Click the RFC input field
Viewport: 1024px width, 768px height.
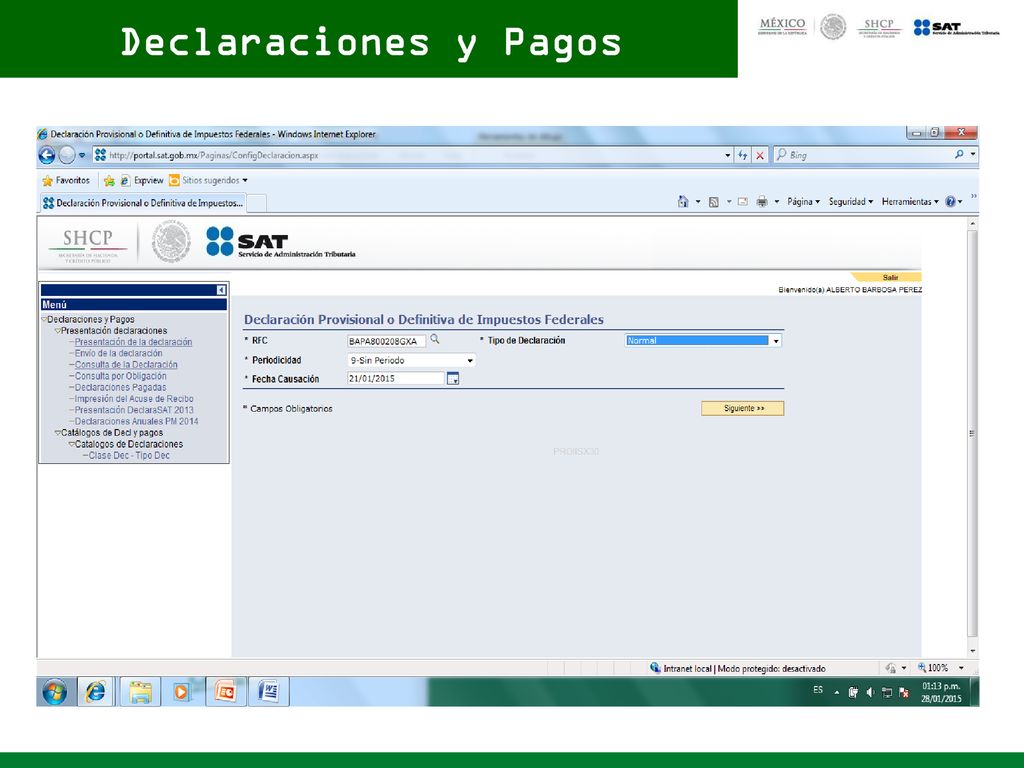click(x=386, y=341)
